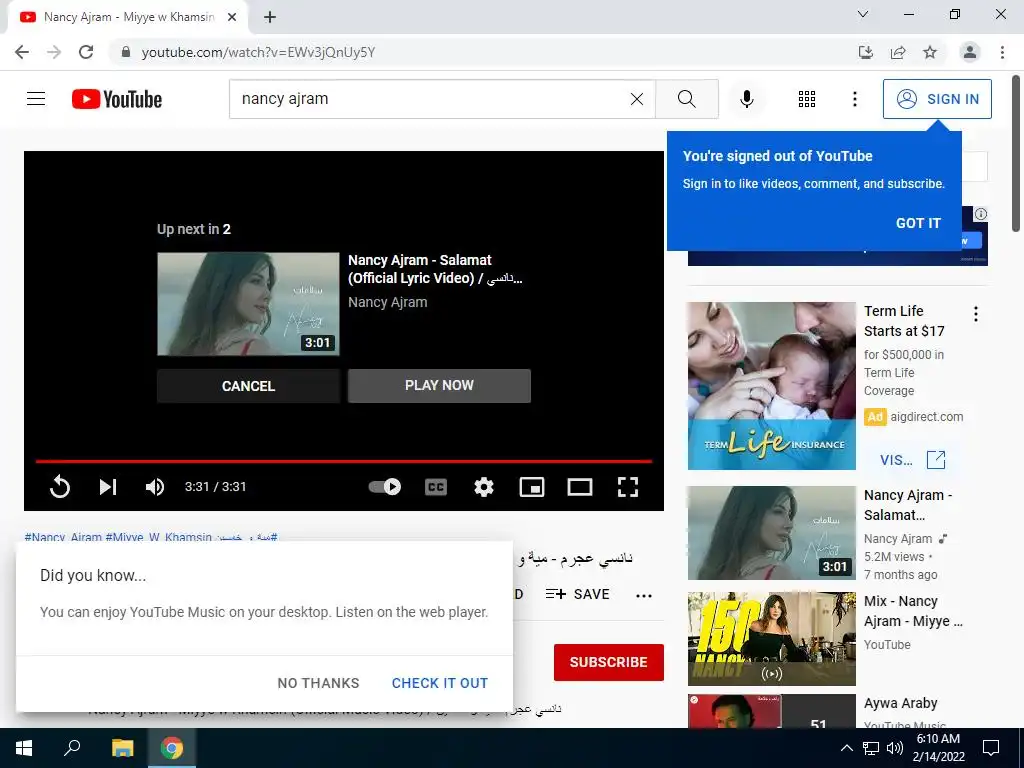The height and width of the screenshot is (768, 1024).
Task: Open the Chrome profile avatar
Action: (x=970, y=52)
